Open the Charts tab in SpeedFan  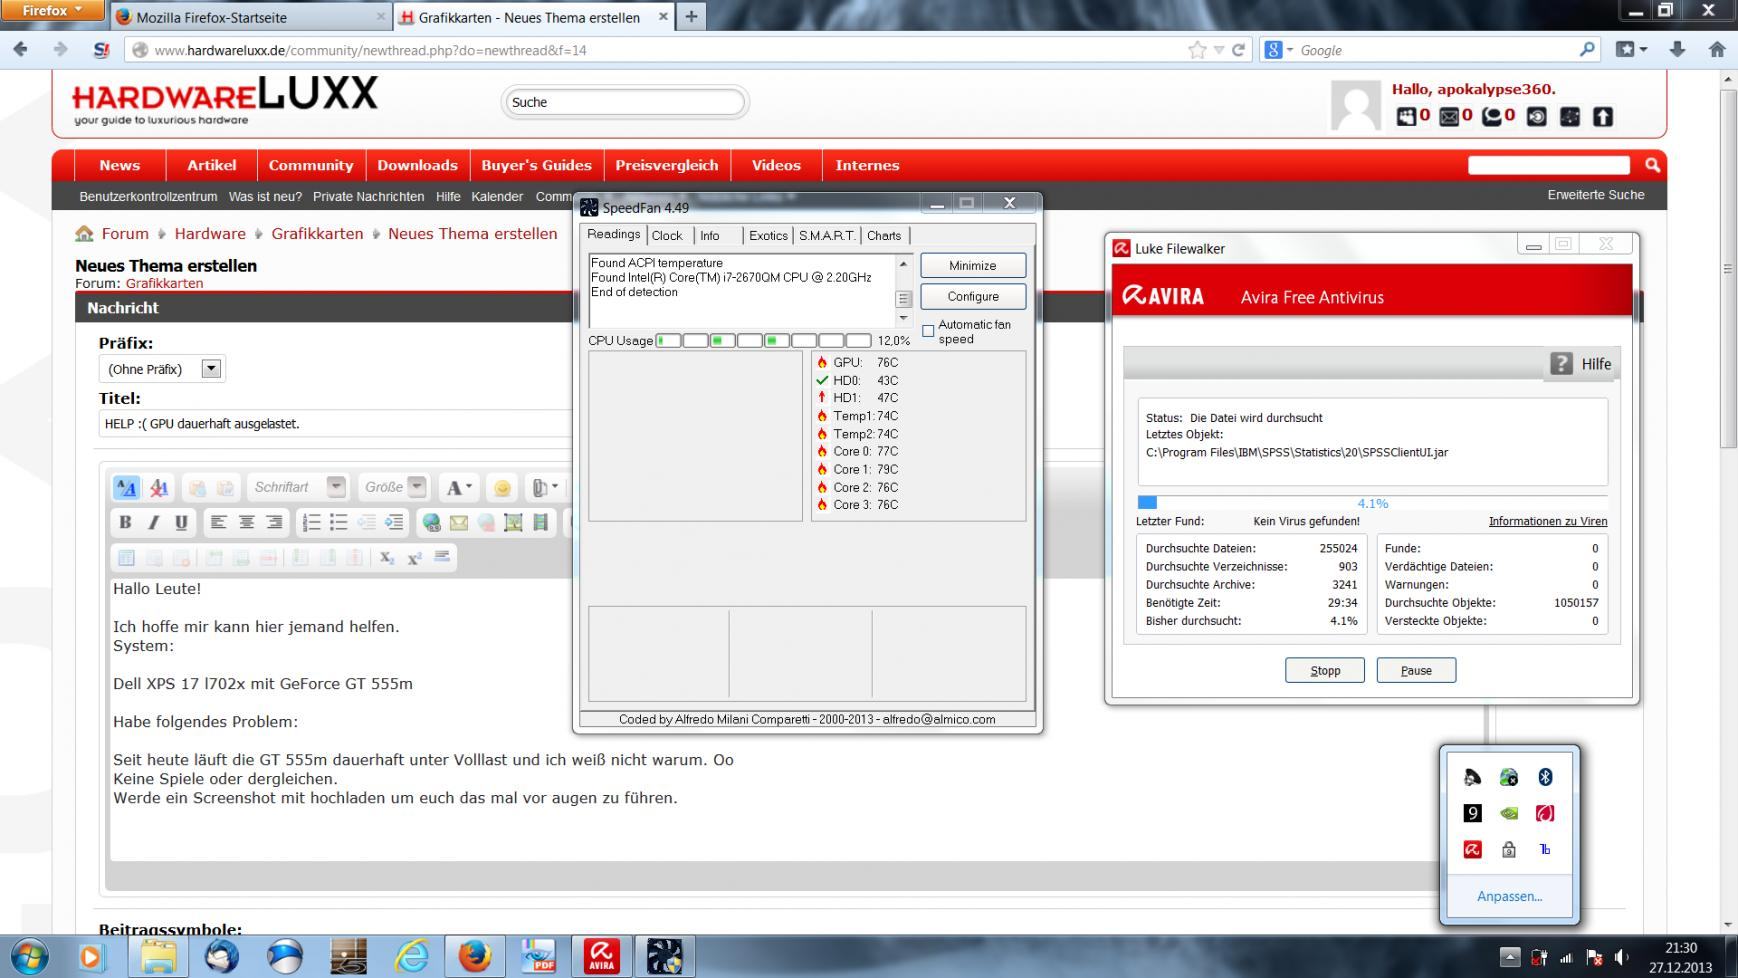pyautogui.click(x=884, y=236)
